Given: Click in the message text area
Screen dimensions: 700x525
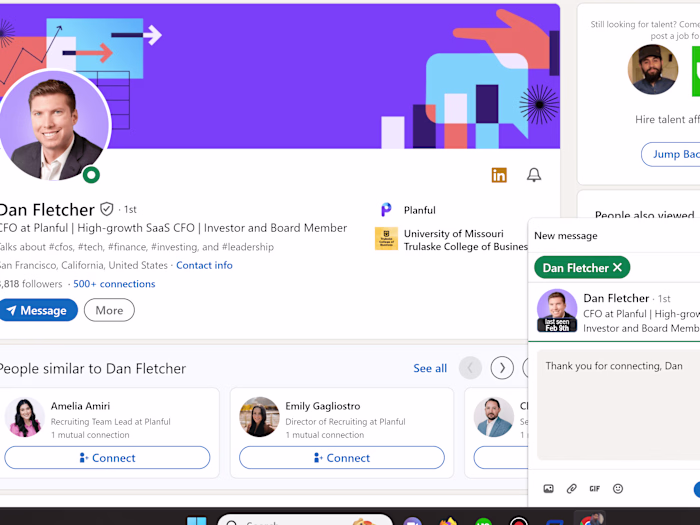Looking at the screenshot, I should (x=618, y=404).
